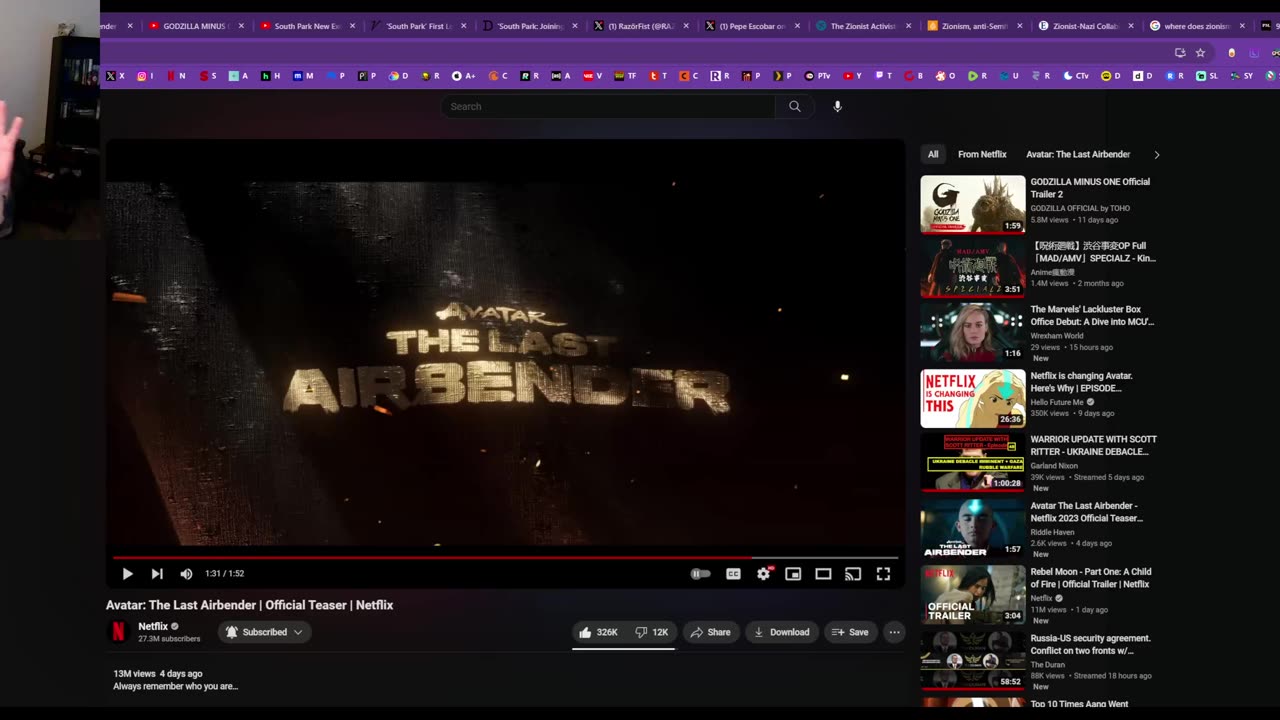The image size is (1280, 720).
Task: Open 'GODZILLA MINUS ONE Official Trailer 2' title
Action: click(x=1090, y=188)
